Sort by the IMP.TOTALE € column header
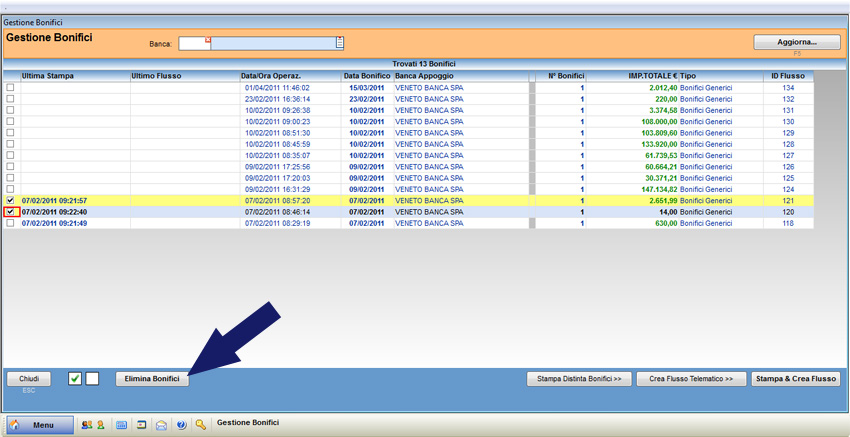 coord(631,76)
